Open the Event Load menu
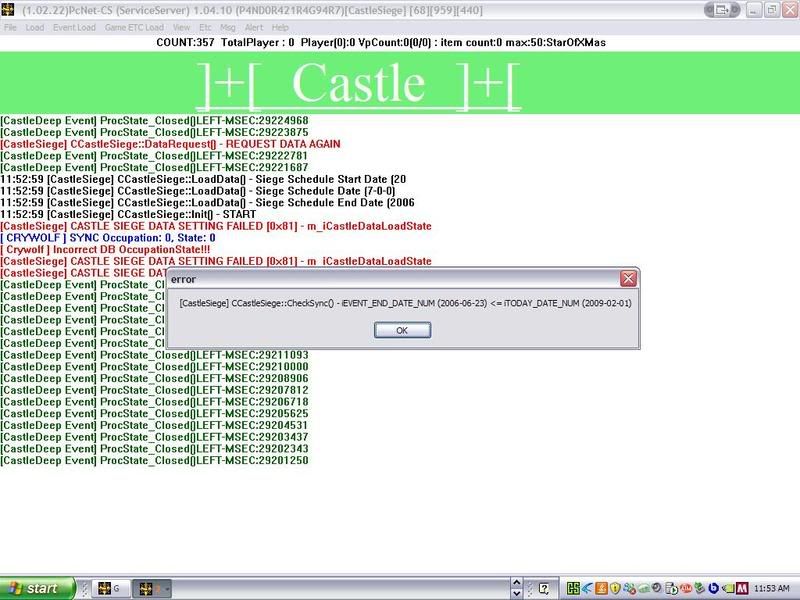Image resolution: width=800 pixels, height=600 pixels. coord(75,27)
